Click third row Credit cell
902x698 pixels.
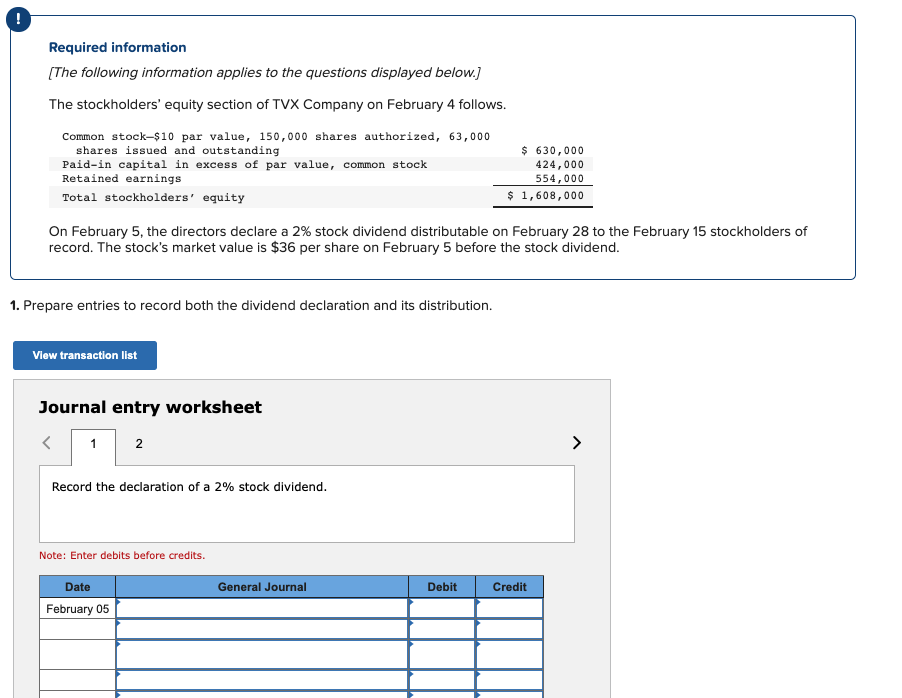pyautogui.click(x=509, y=654)
